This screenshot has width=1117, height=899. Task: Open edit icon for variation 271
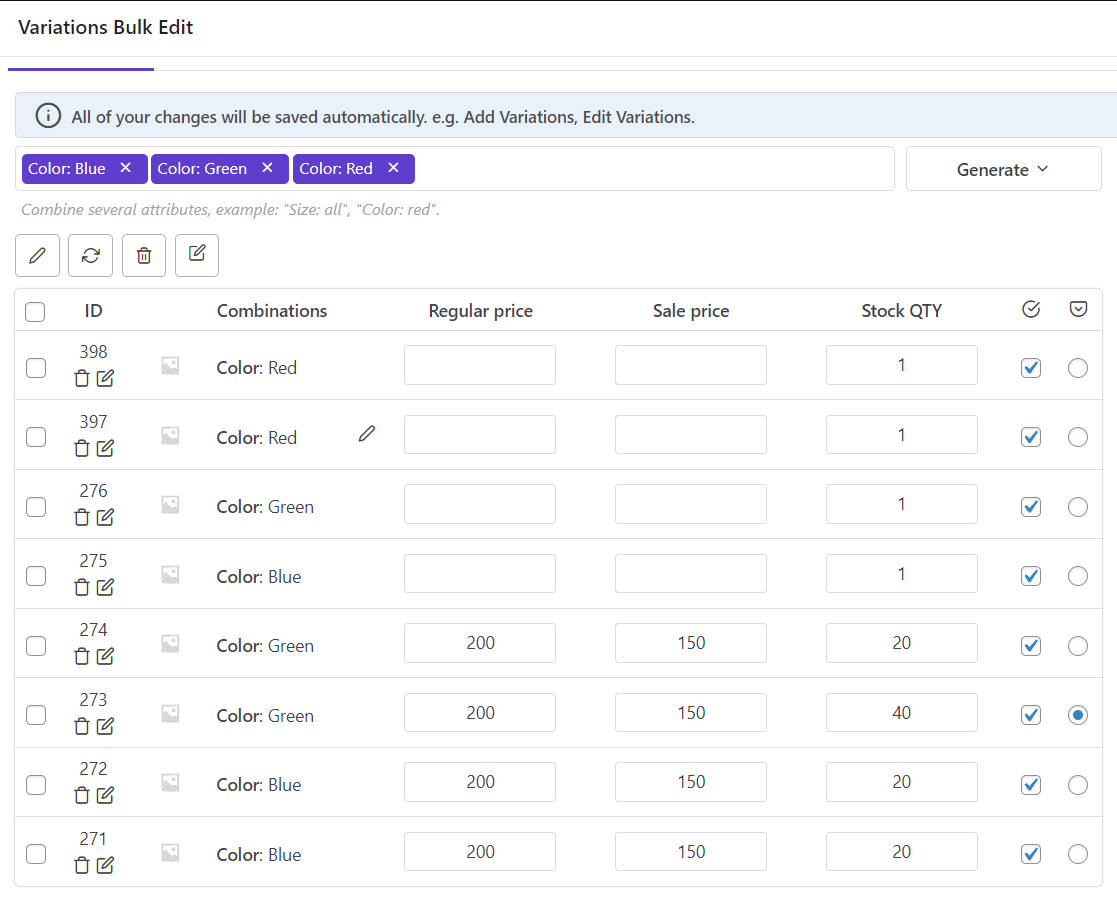(105, 865)
